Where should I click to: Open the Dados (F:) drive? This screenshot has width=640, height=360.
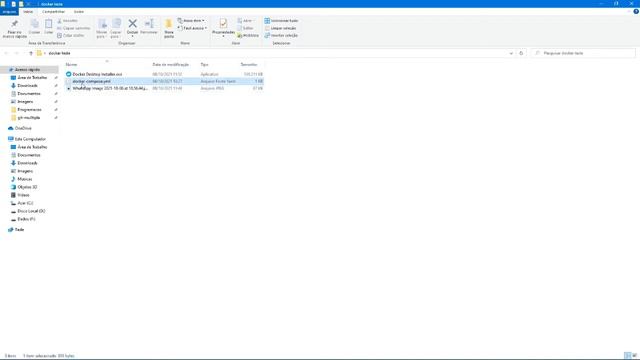point(26,219)
